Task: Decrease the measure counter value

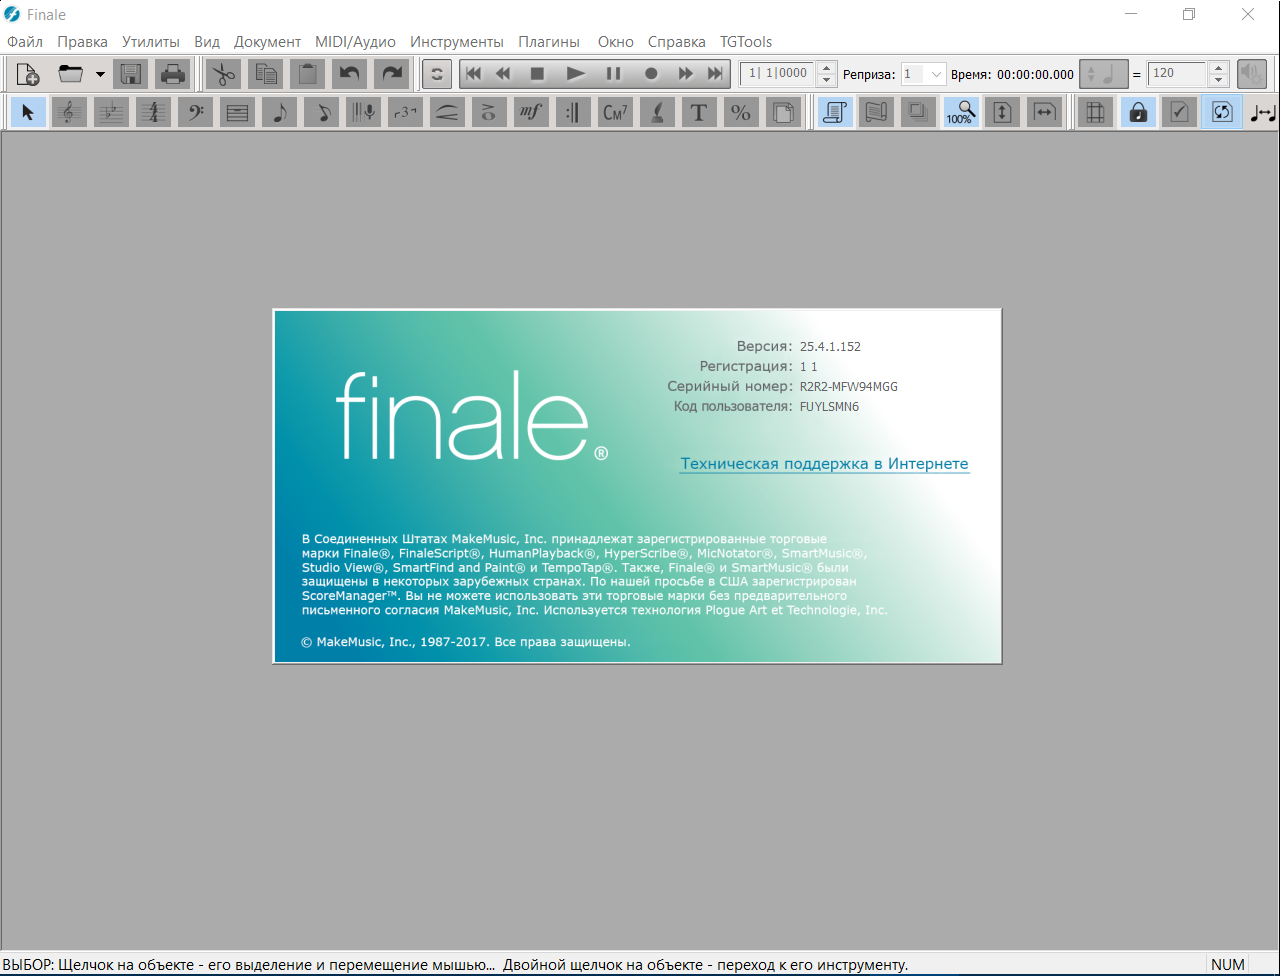Action: pyautogui.click(x=826, y=80)
